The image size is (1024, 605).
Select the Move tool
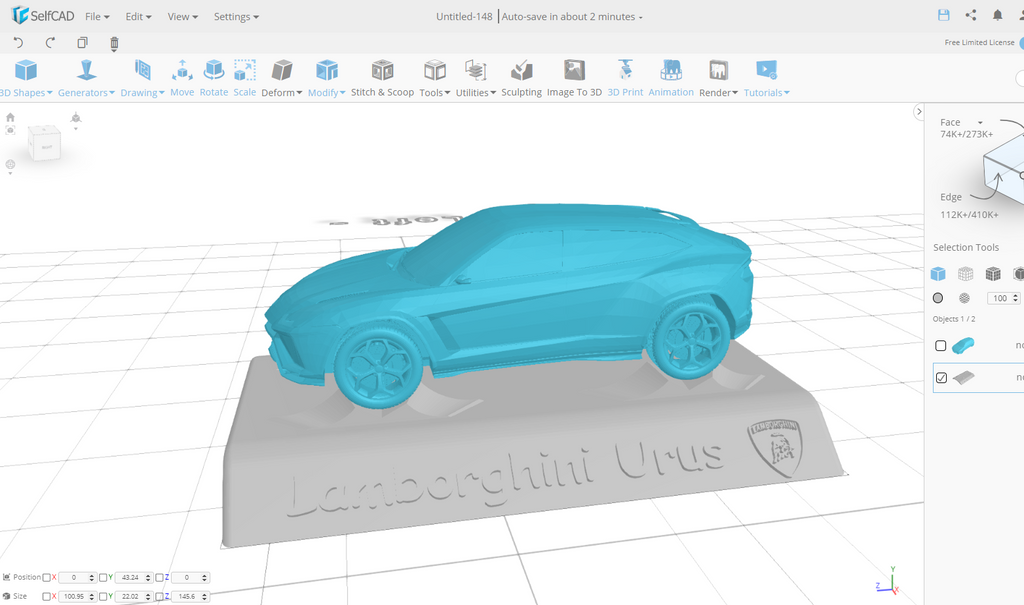[182, 78]
